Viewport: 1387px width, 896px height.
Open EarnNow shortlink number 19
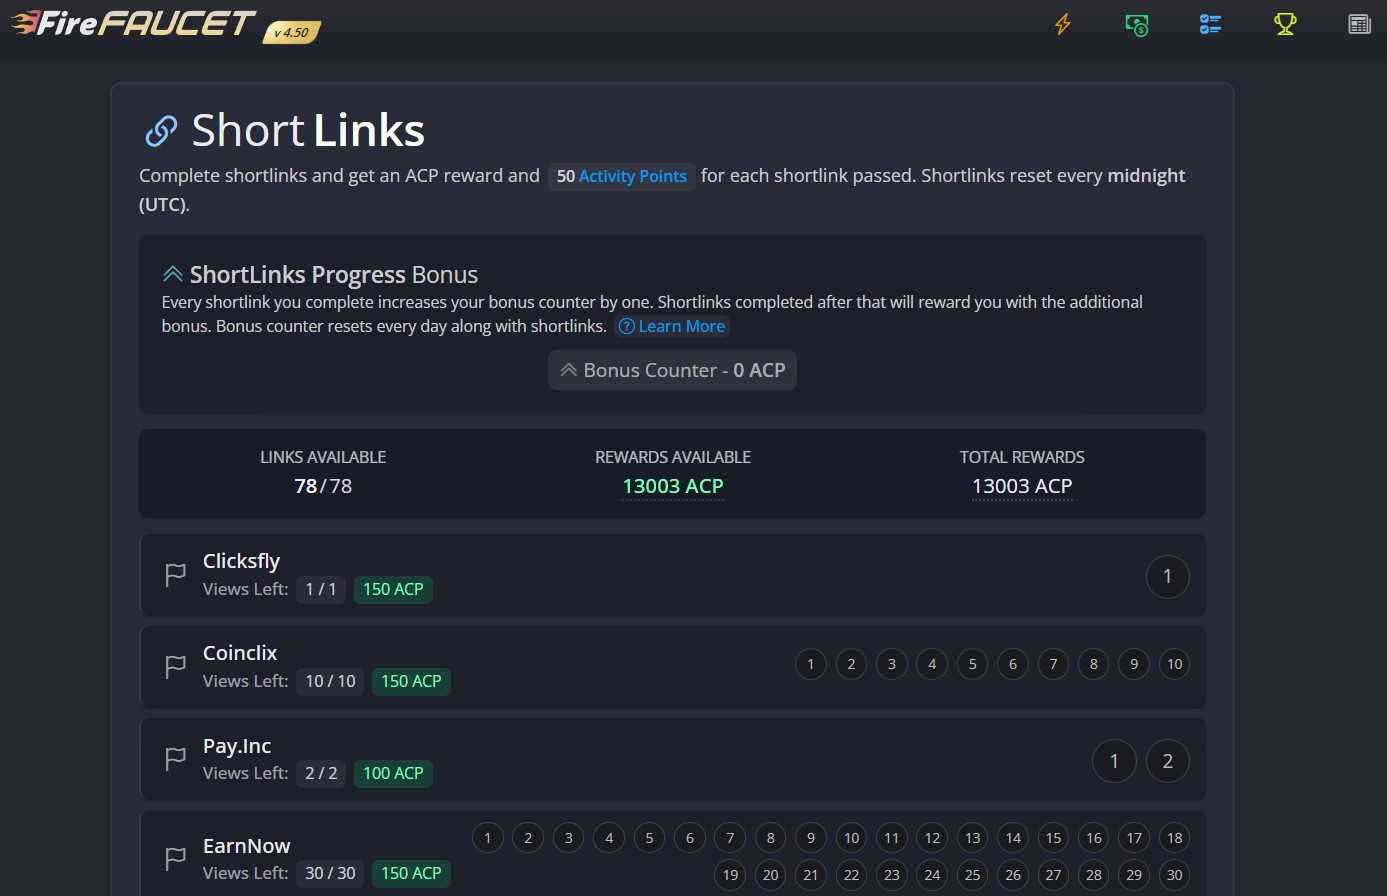pyautogui.click(x=730, y=875)
